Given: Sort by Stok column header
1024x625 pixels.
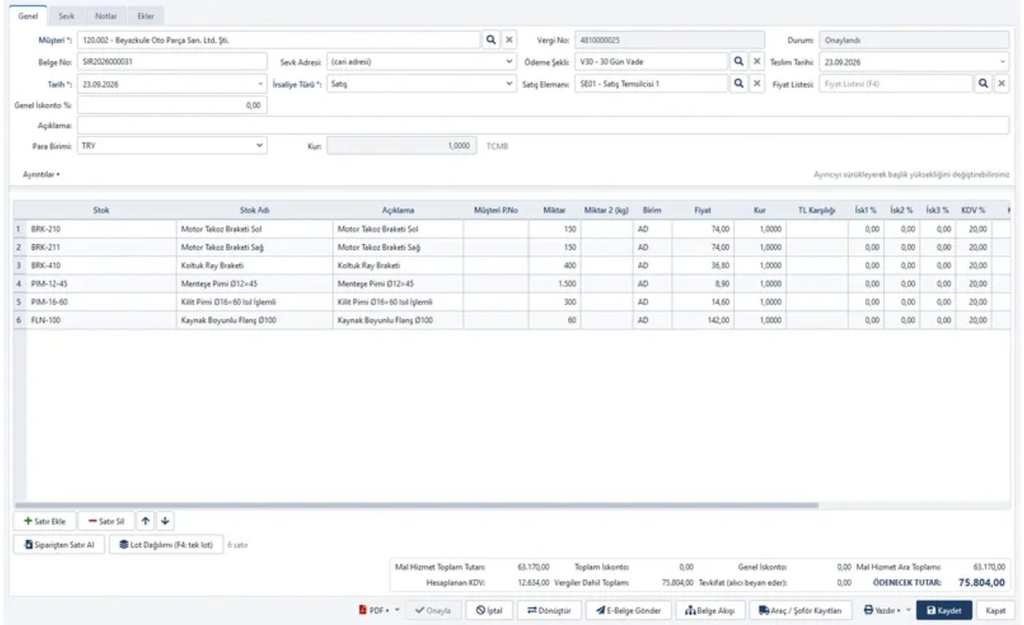Looking at the screenshot, I should point(101,210).
